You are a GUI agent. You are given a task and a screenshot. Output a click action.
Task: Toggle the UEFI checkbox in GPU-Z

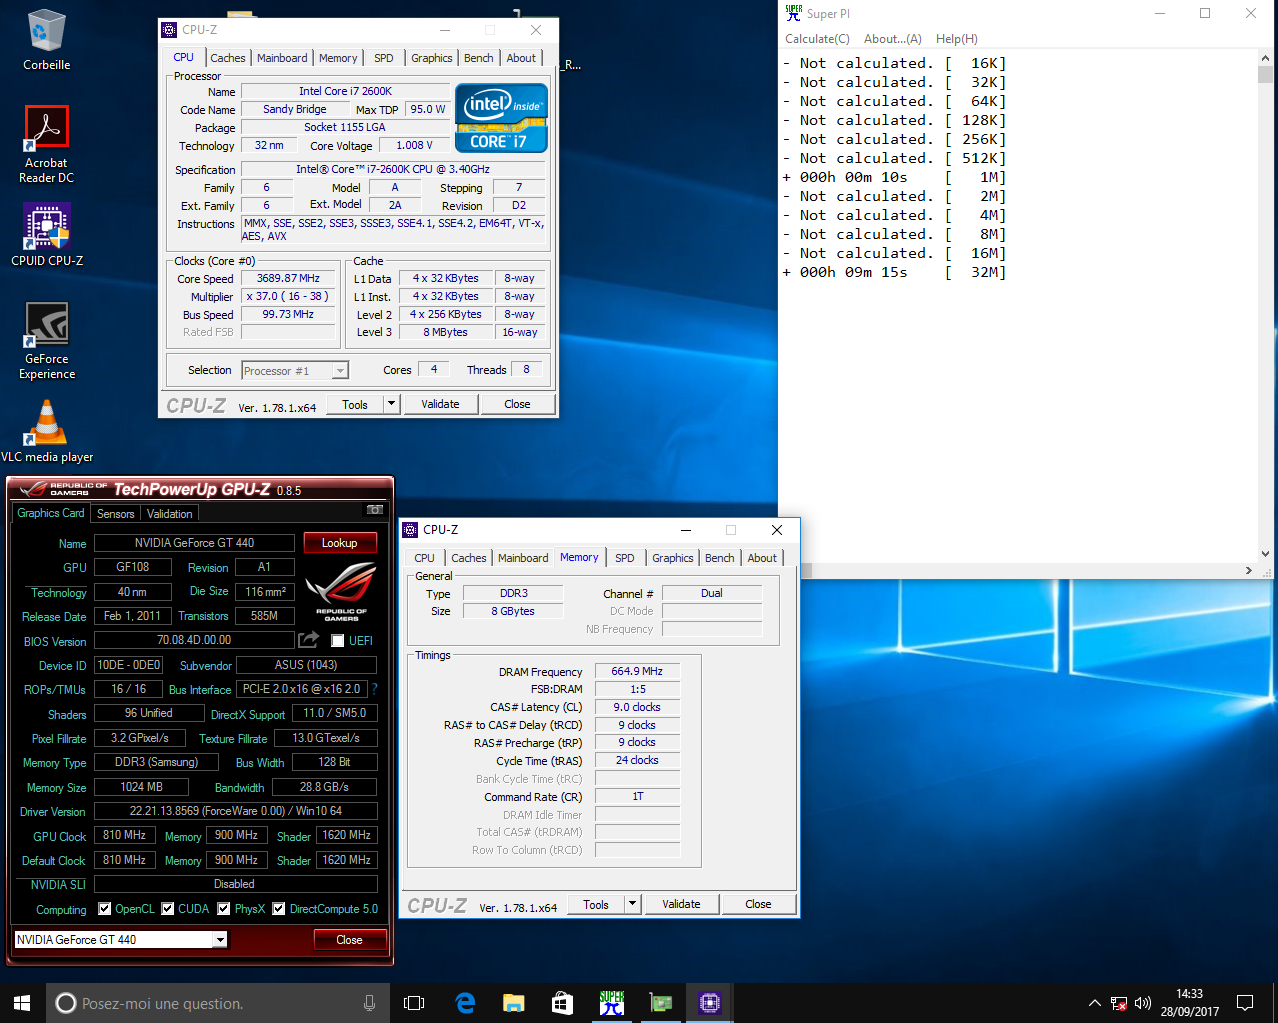click(x=338, y=641)
